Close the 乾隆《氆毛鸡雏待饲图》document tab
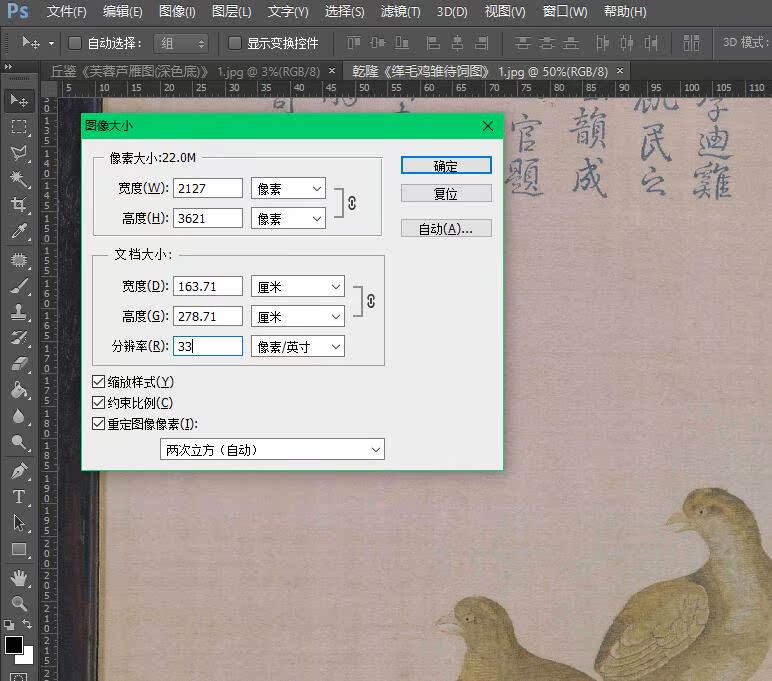Screen dimensions: 772x681 point(620,71)
